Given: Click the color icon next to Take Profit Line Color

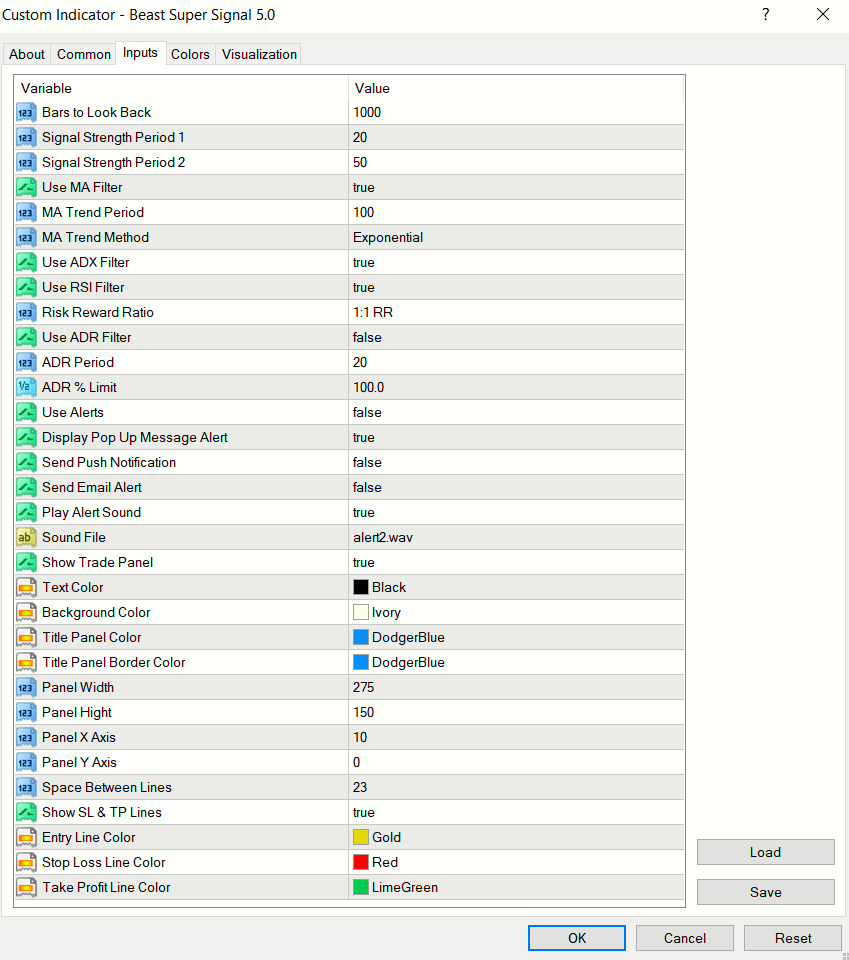Looking at the screenshot, I should (26, 887).
